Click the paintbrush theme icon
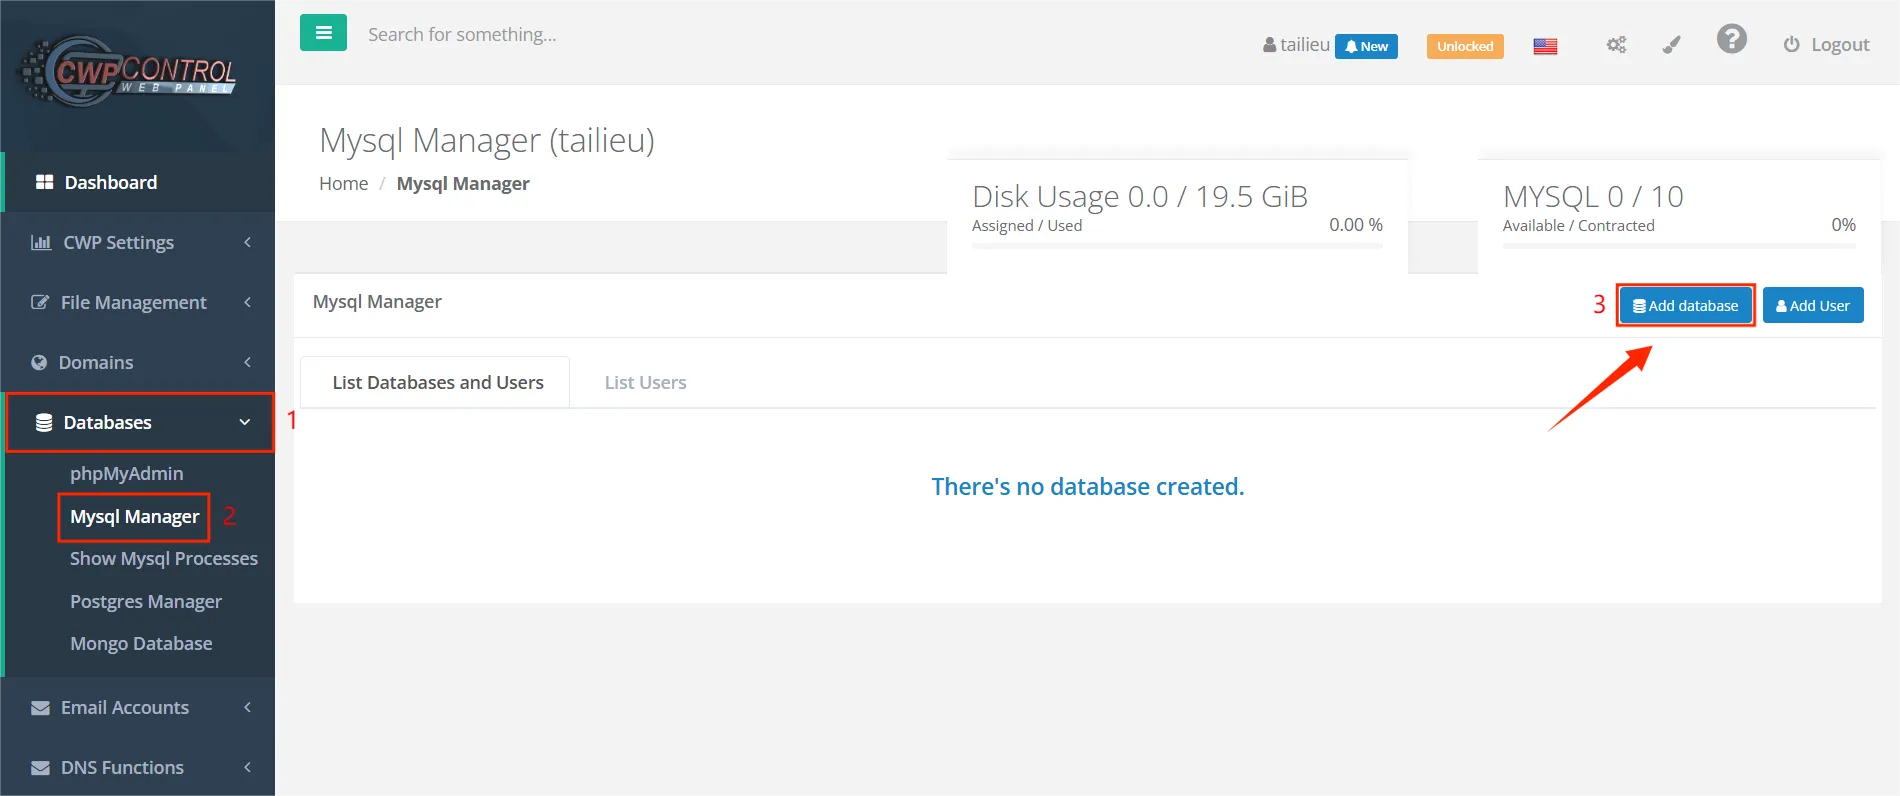1900x796 pixels. click(x=1671, y=45)
